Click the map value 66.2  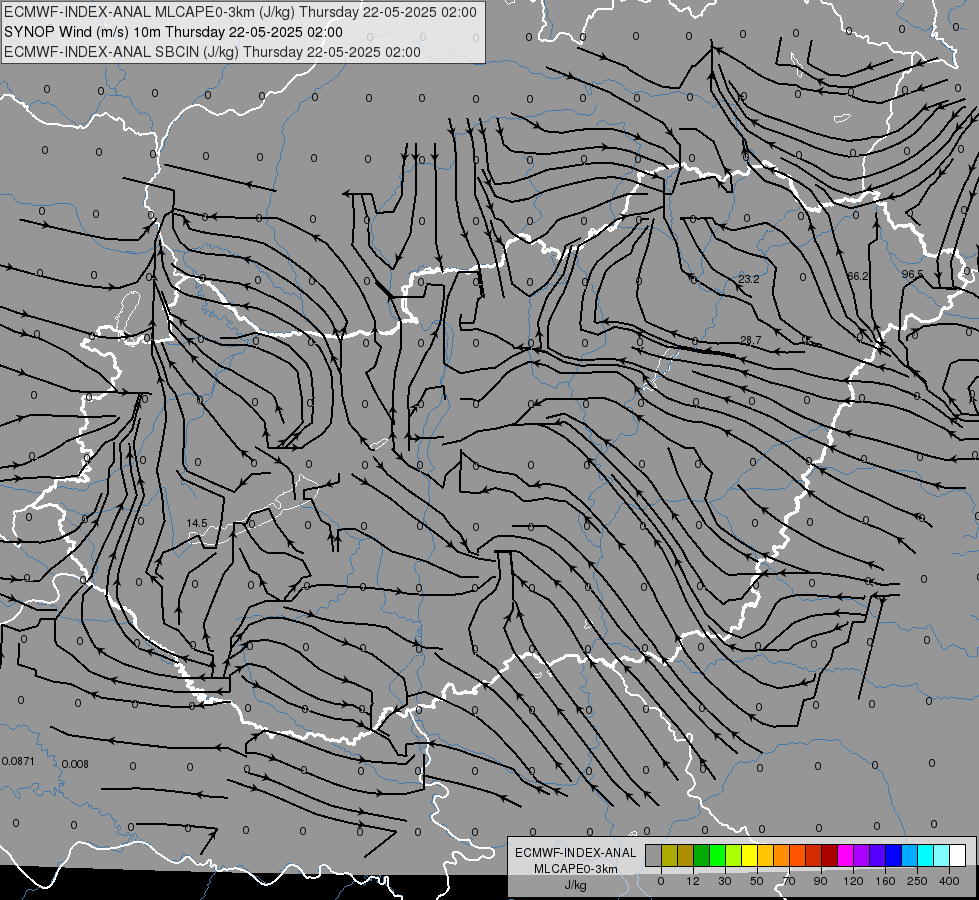click(x=858, y=276)
